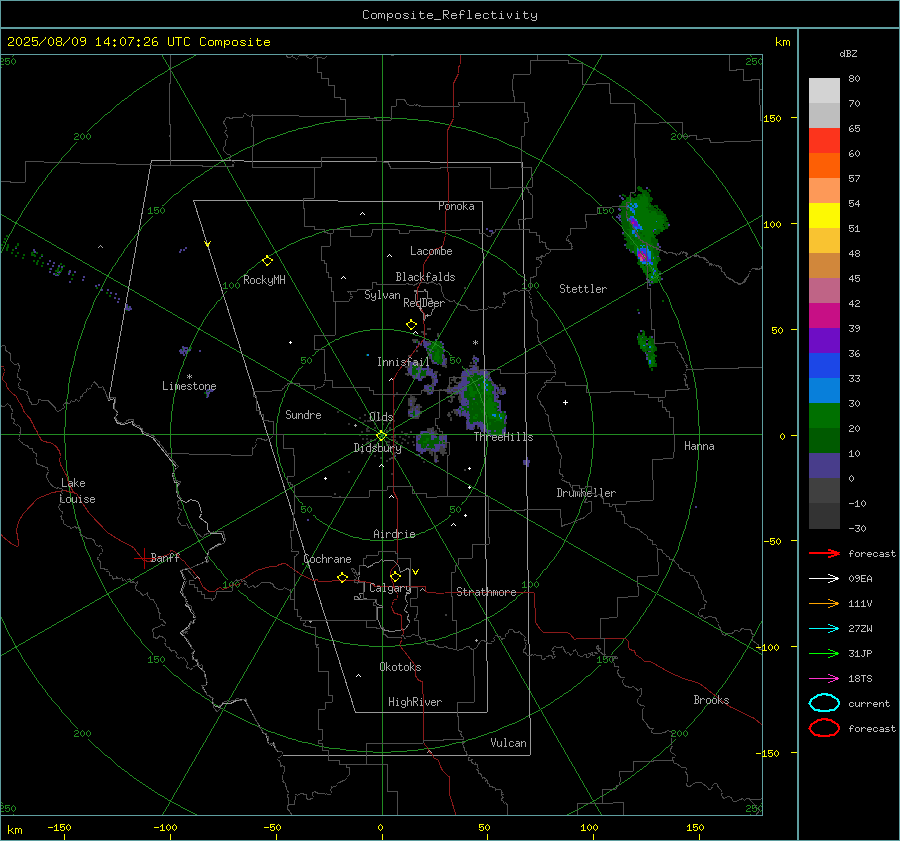Select the 30 dBZ green color swatch
The height and width of the screenshot is (841, 900).
[824, 416]
